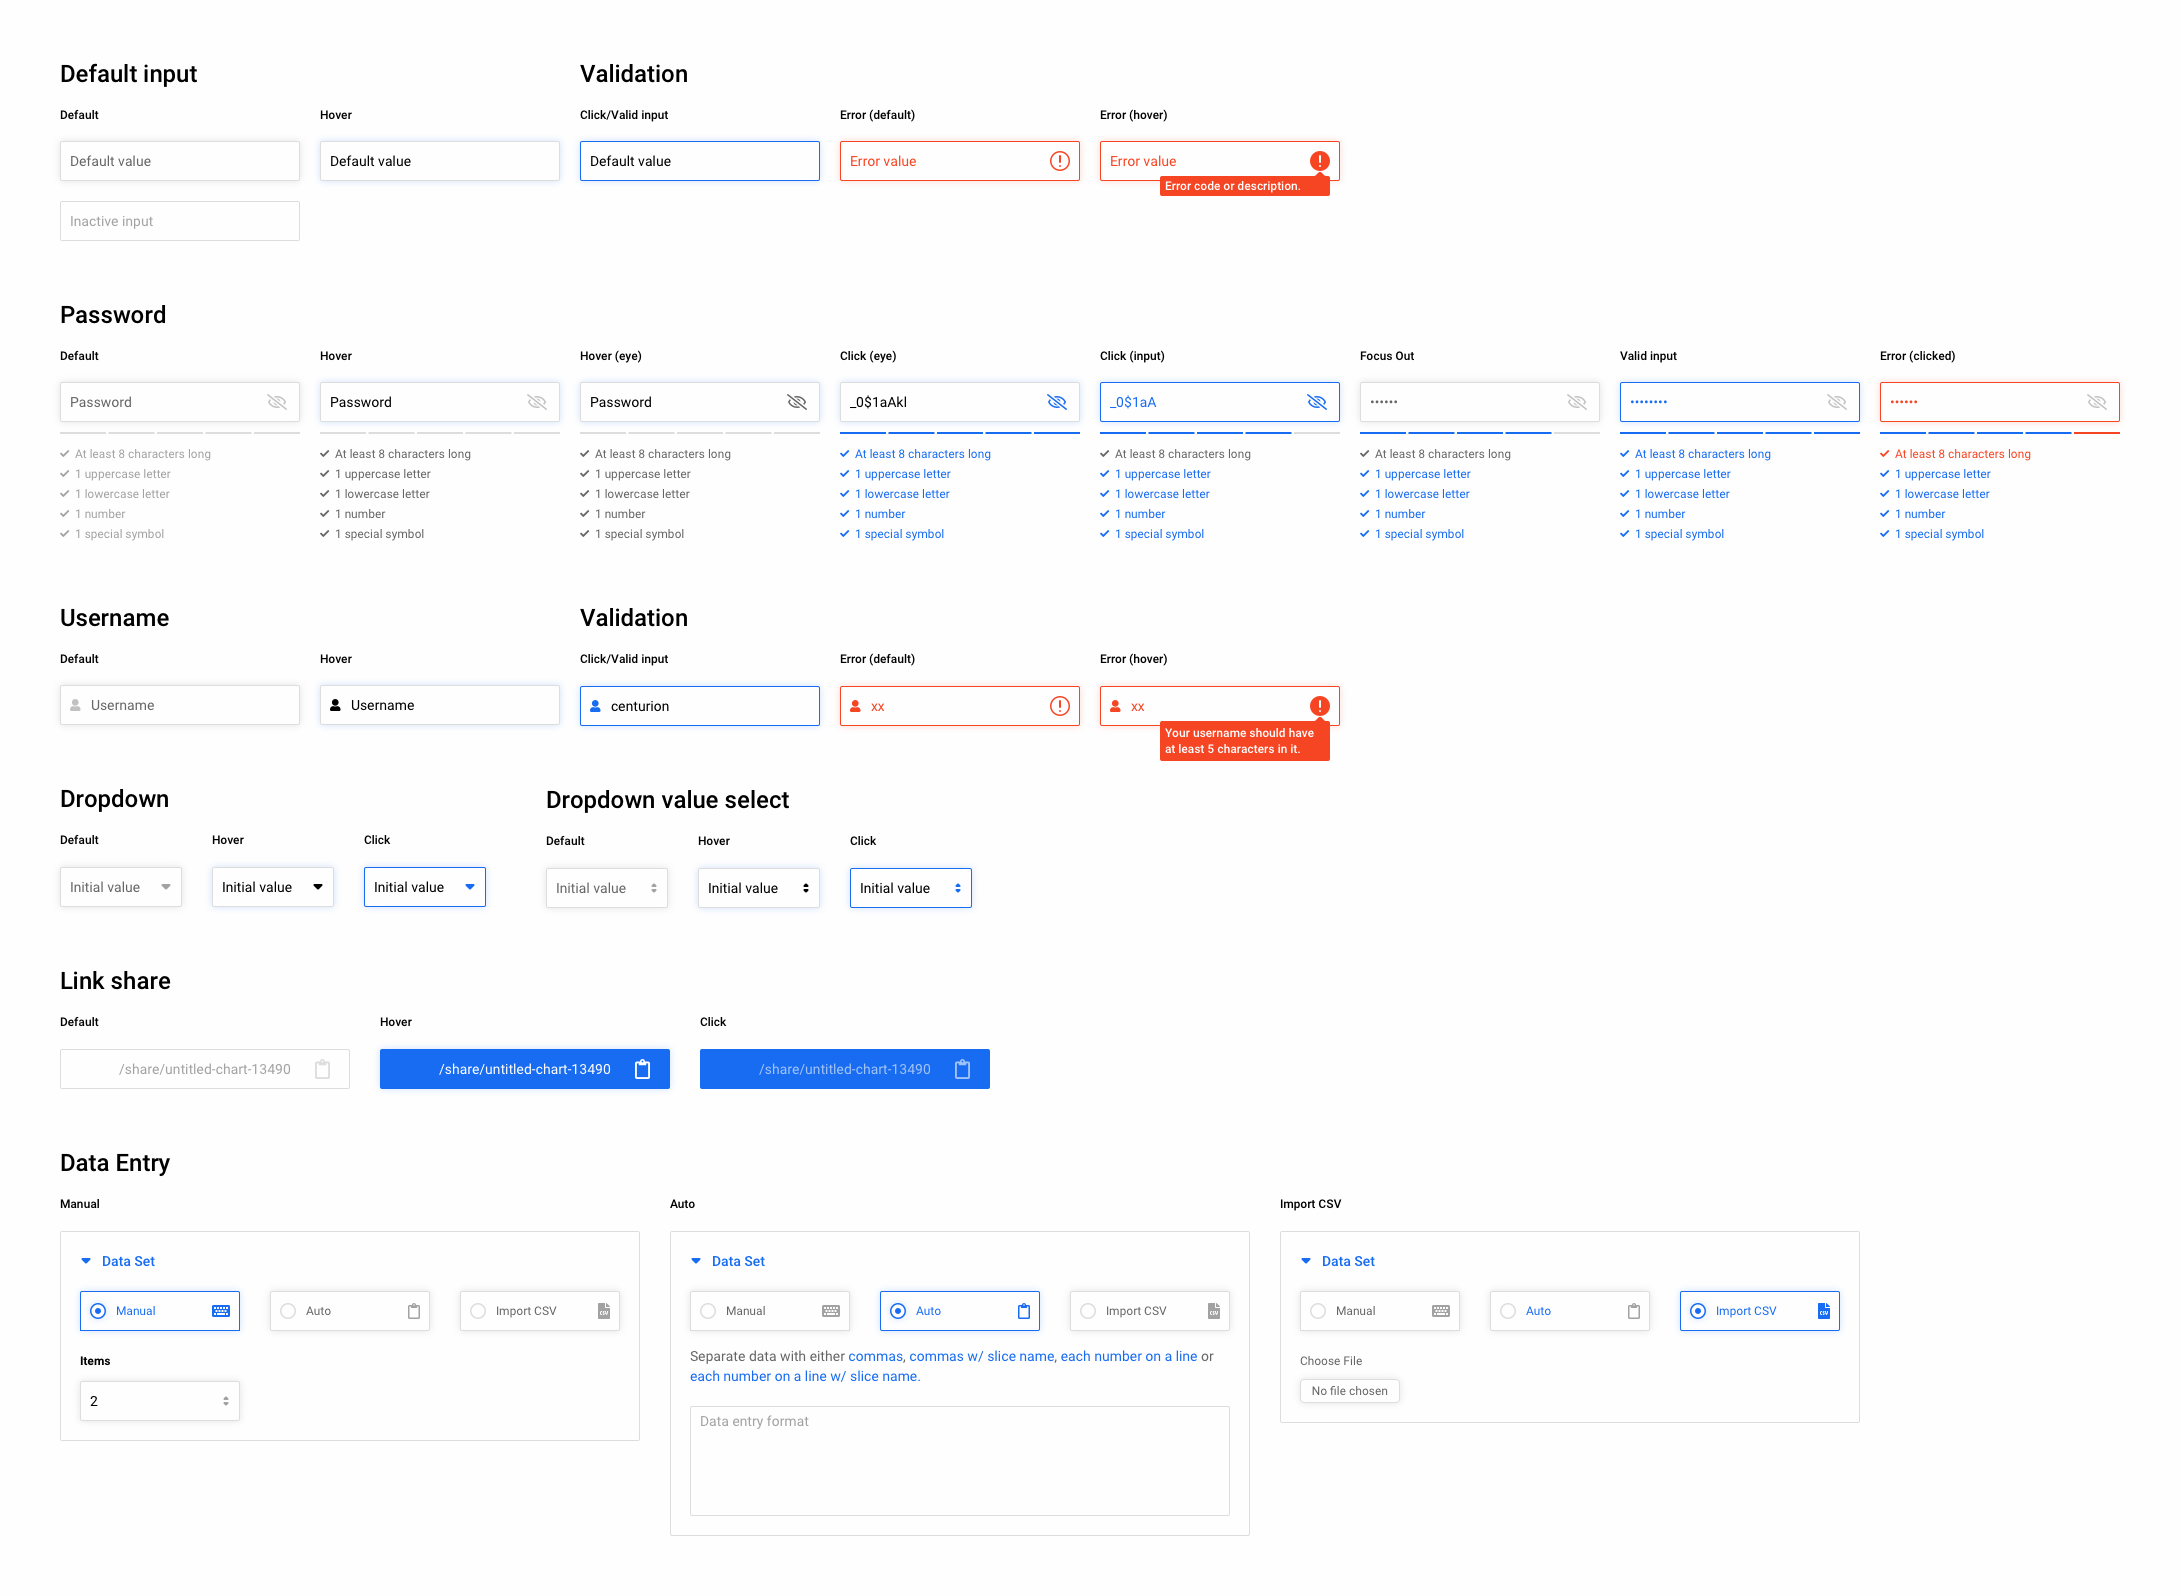The image size is (2180, 1596).
Task: Click No file chosen button
Action: 1349,1391
